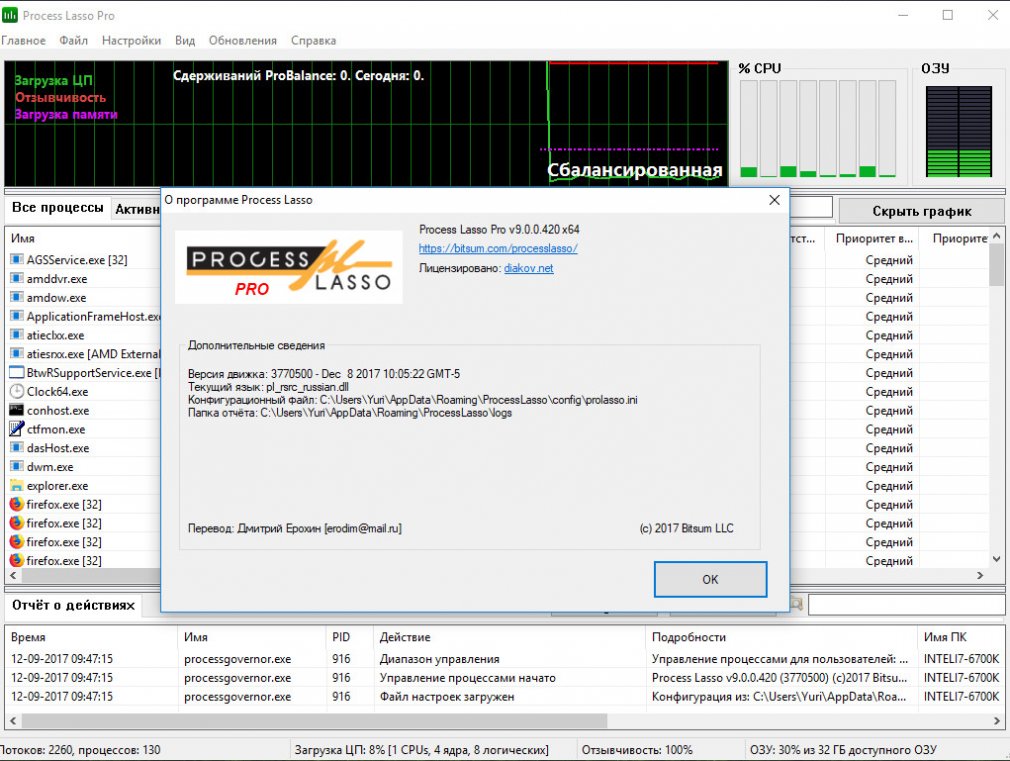The image size is (1010, 761).
Task: Click process list vertical scrollbar down arrow
Action: point(996,559)
